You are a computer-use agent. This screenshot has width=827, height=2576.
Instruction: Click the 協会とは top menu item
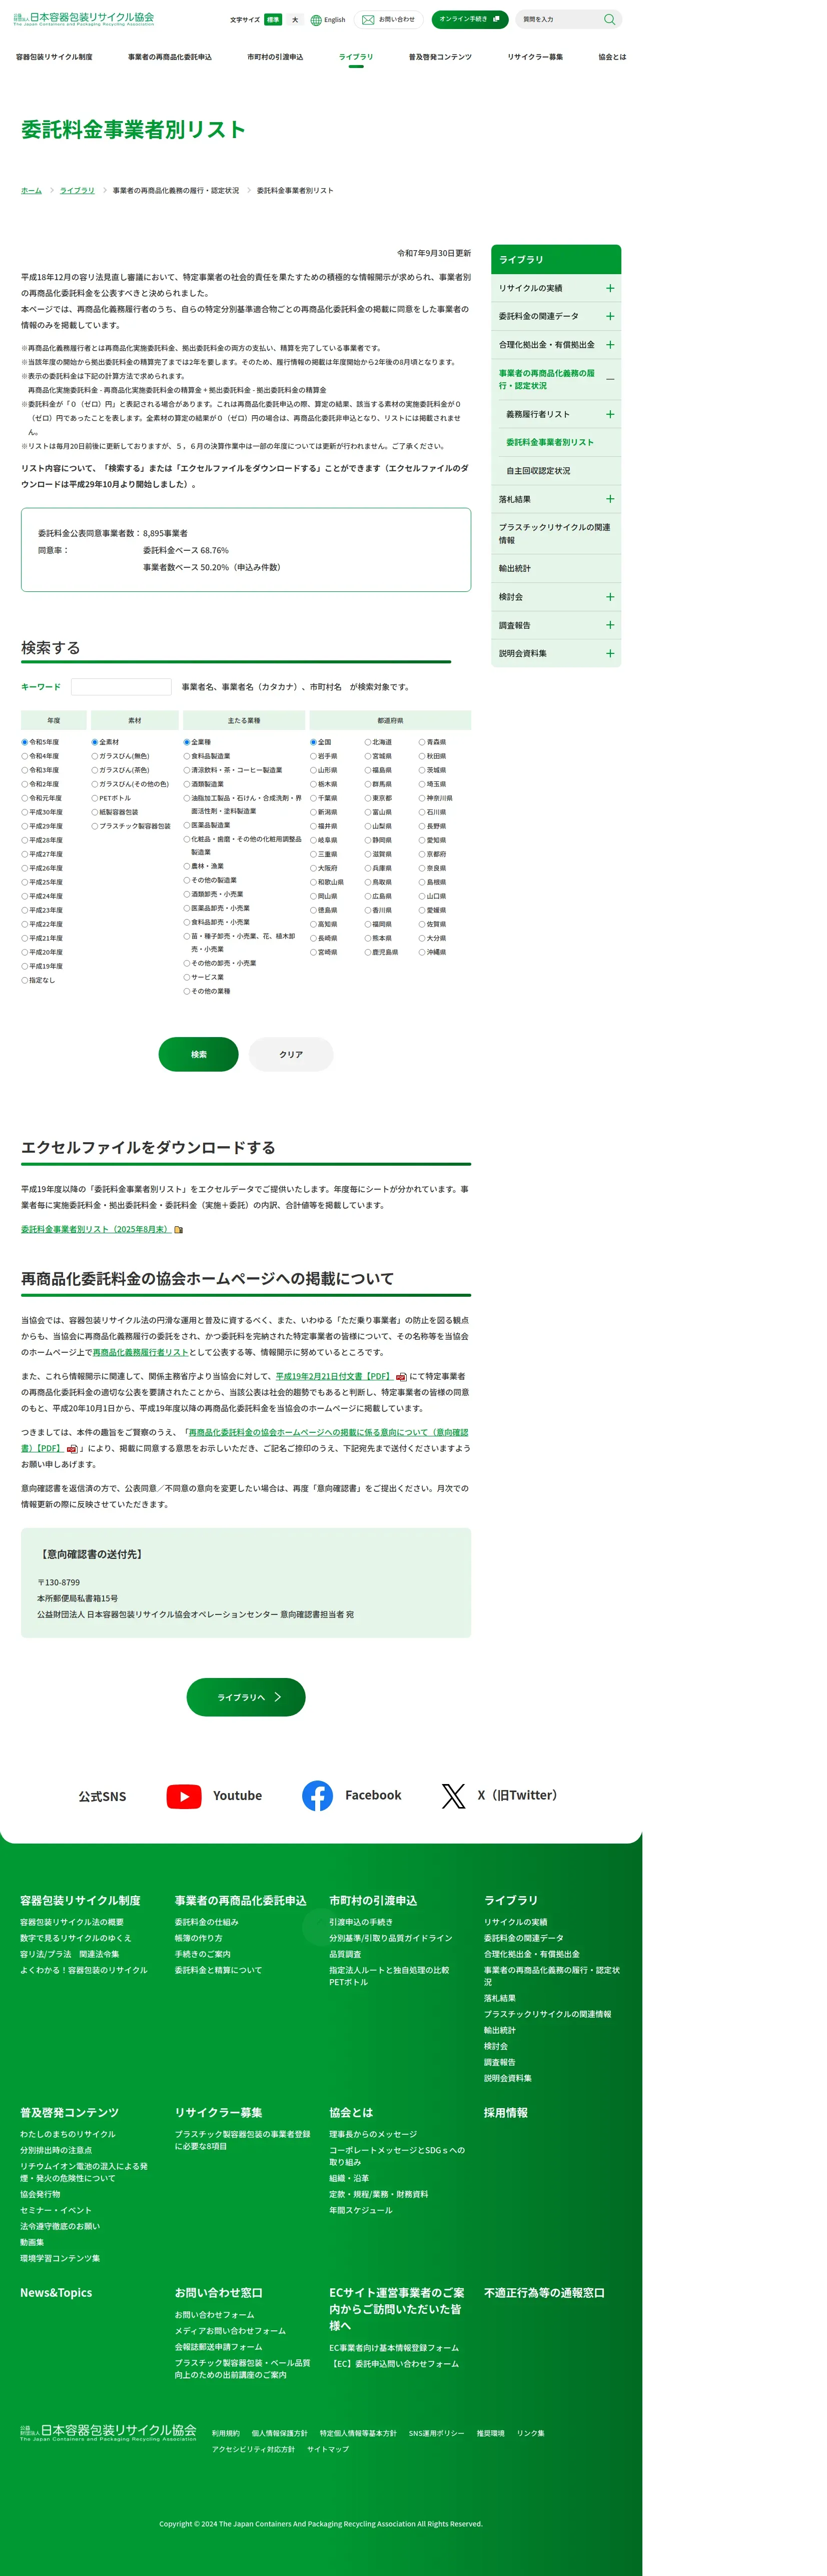tap(612, 57)
